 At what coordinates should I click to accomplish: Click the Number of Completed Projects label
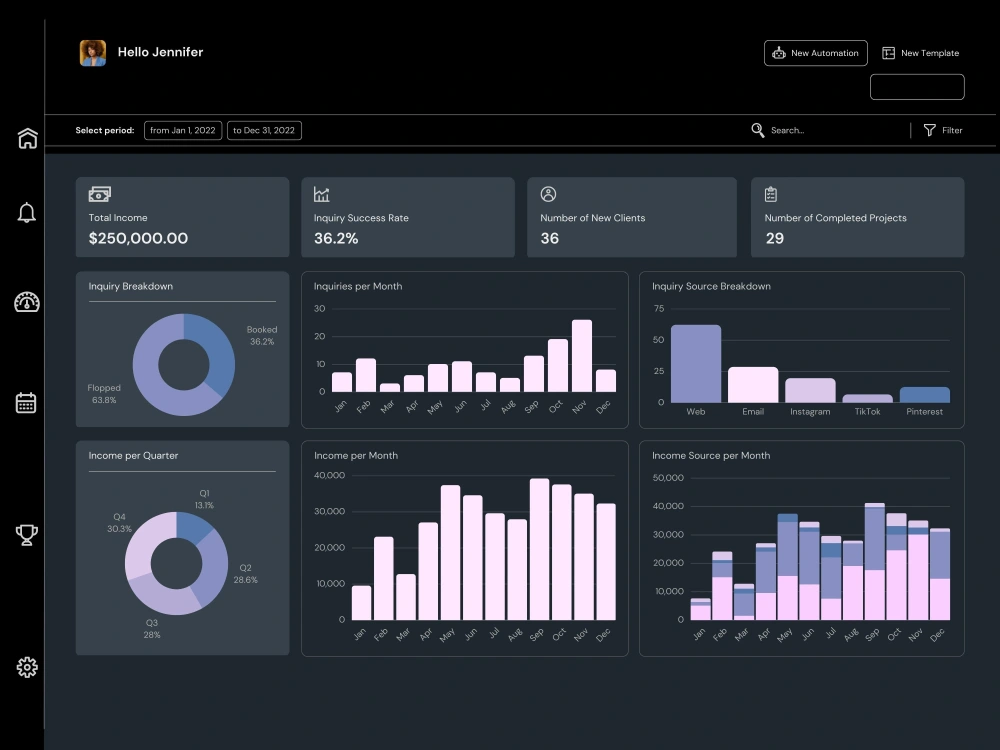point(835,218)
